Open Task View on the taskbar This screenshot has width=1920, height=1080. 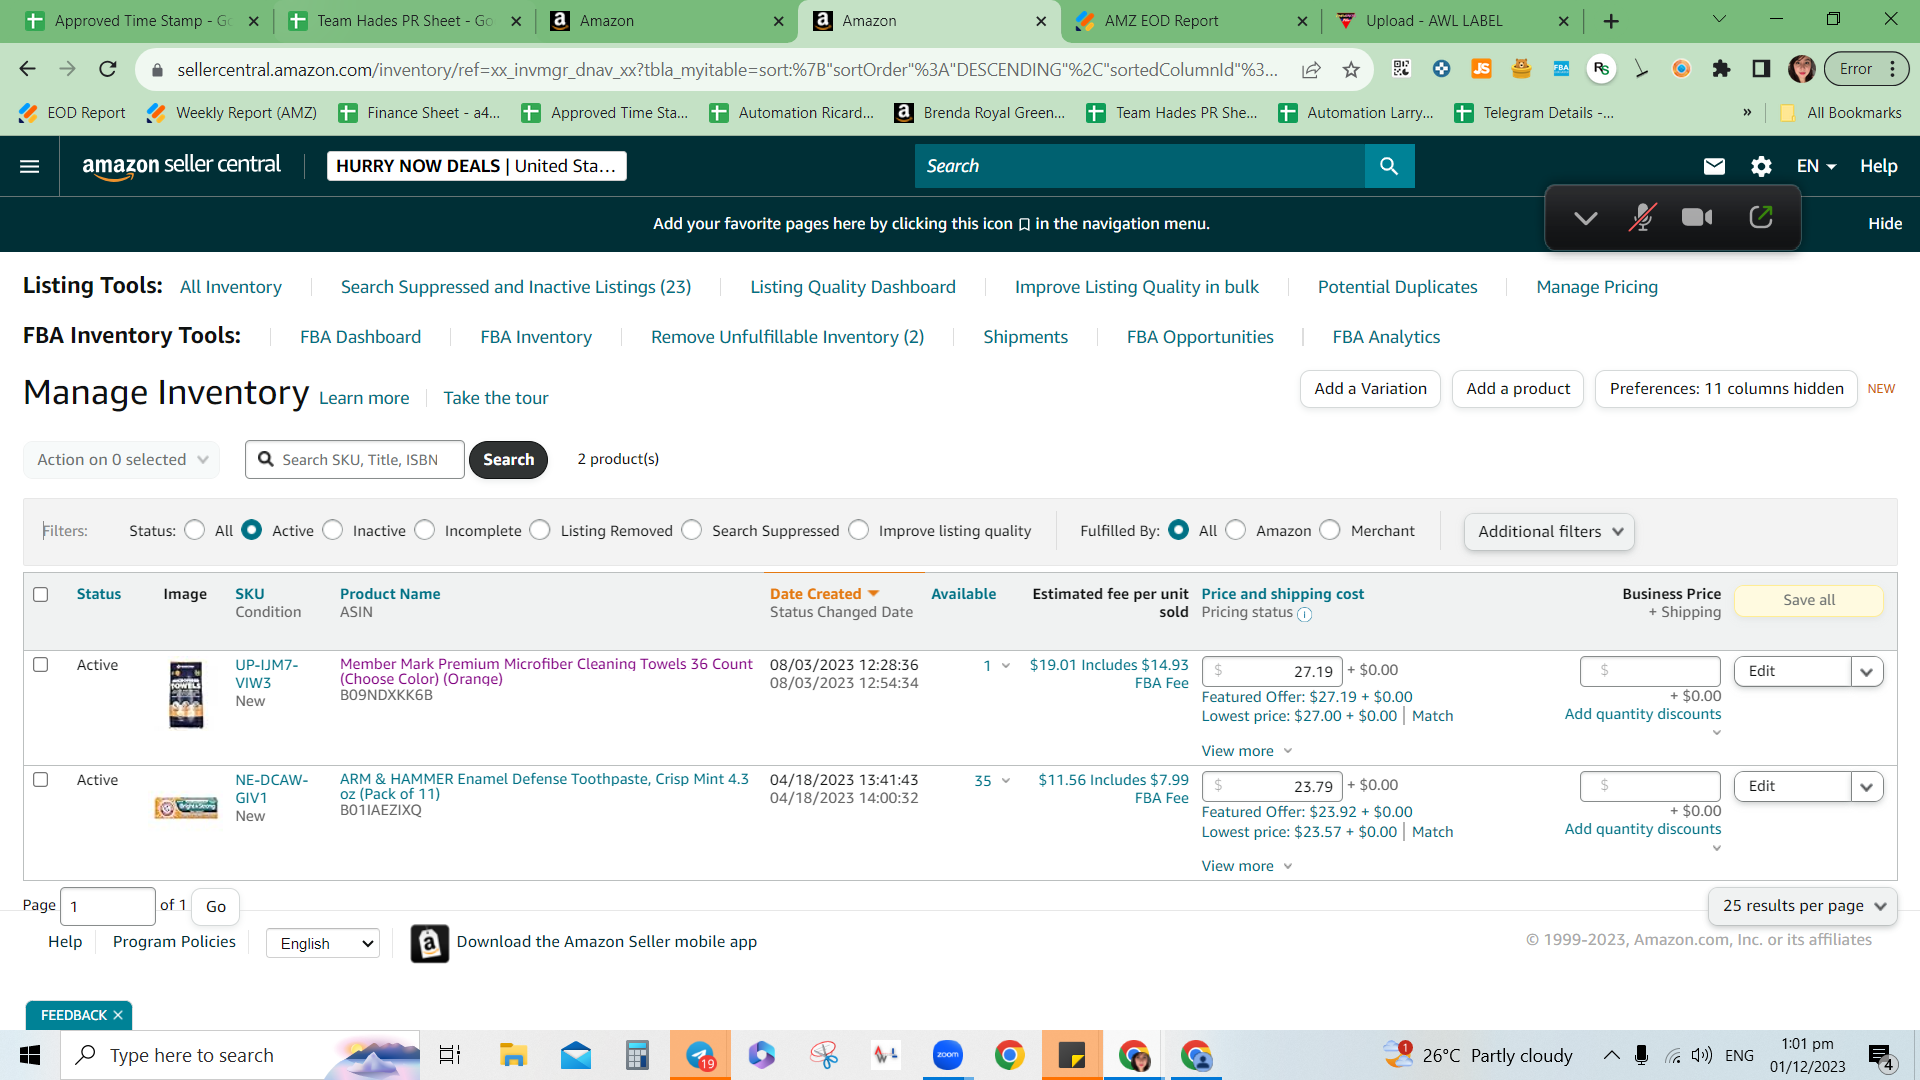pyautogui.click(x=450, y=1055)
